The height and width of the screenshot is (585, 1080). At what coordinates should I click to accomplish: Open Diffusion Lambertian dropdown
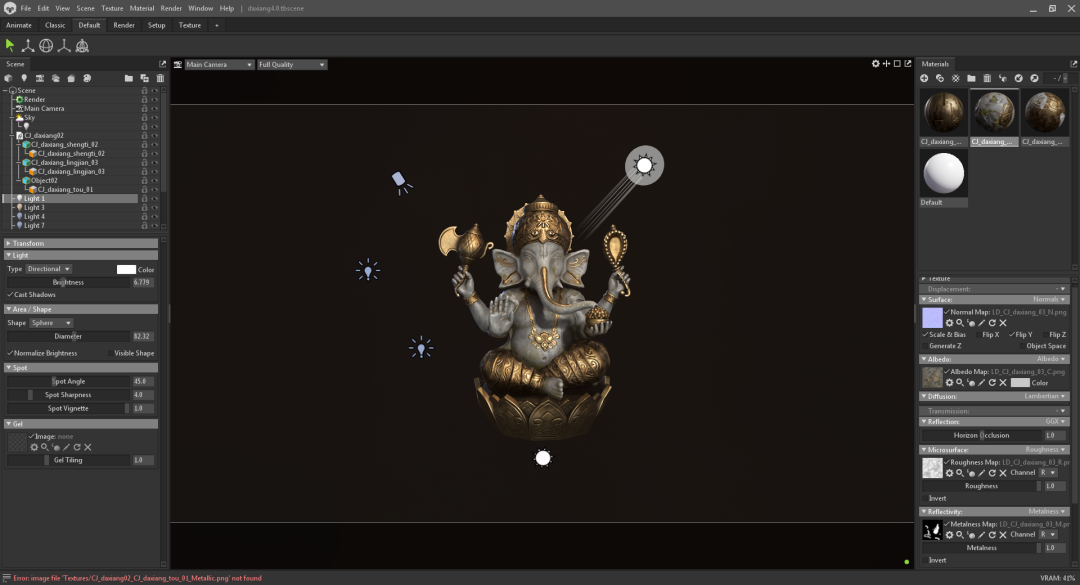point(1044,396)
